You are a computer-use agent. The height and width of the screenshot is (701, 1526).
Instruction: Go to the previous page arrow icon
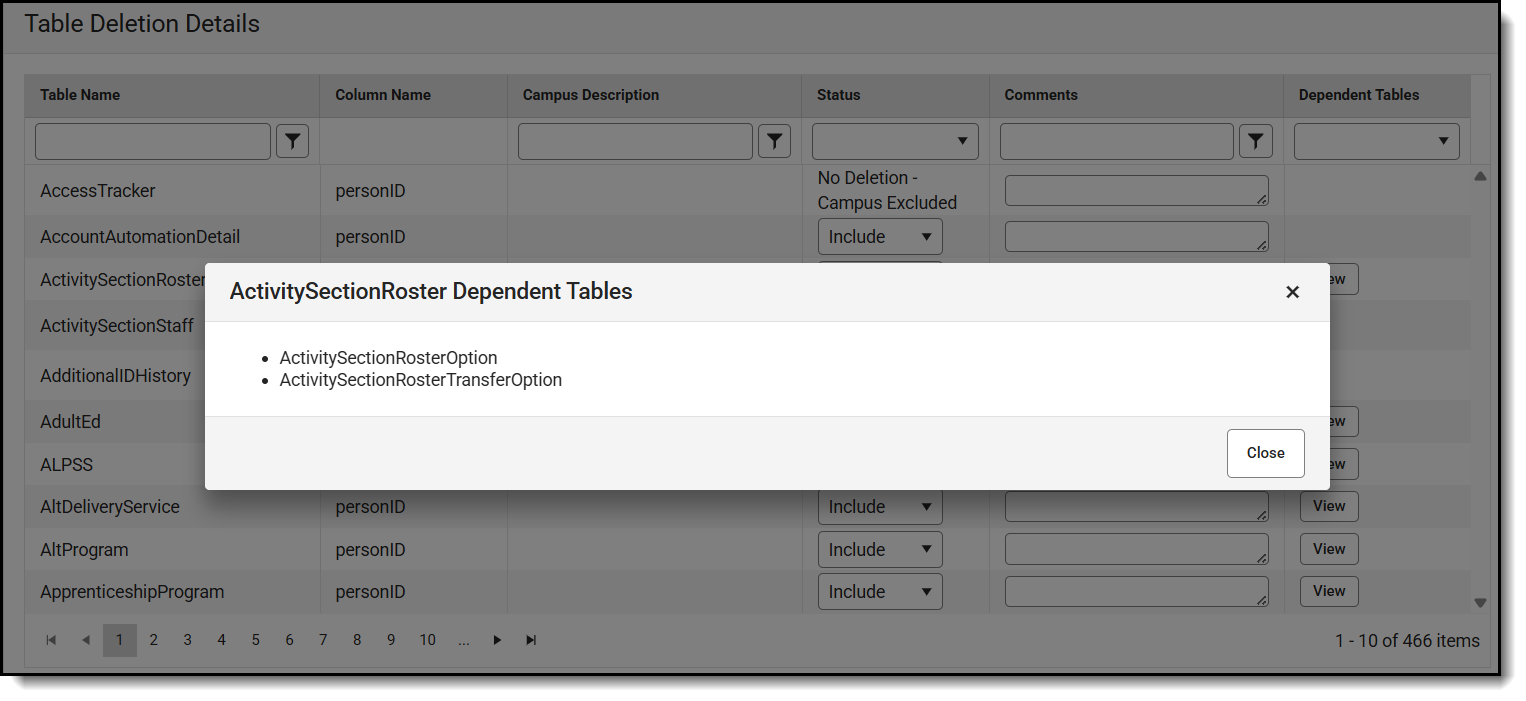pos(85,640)
